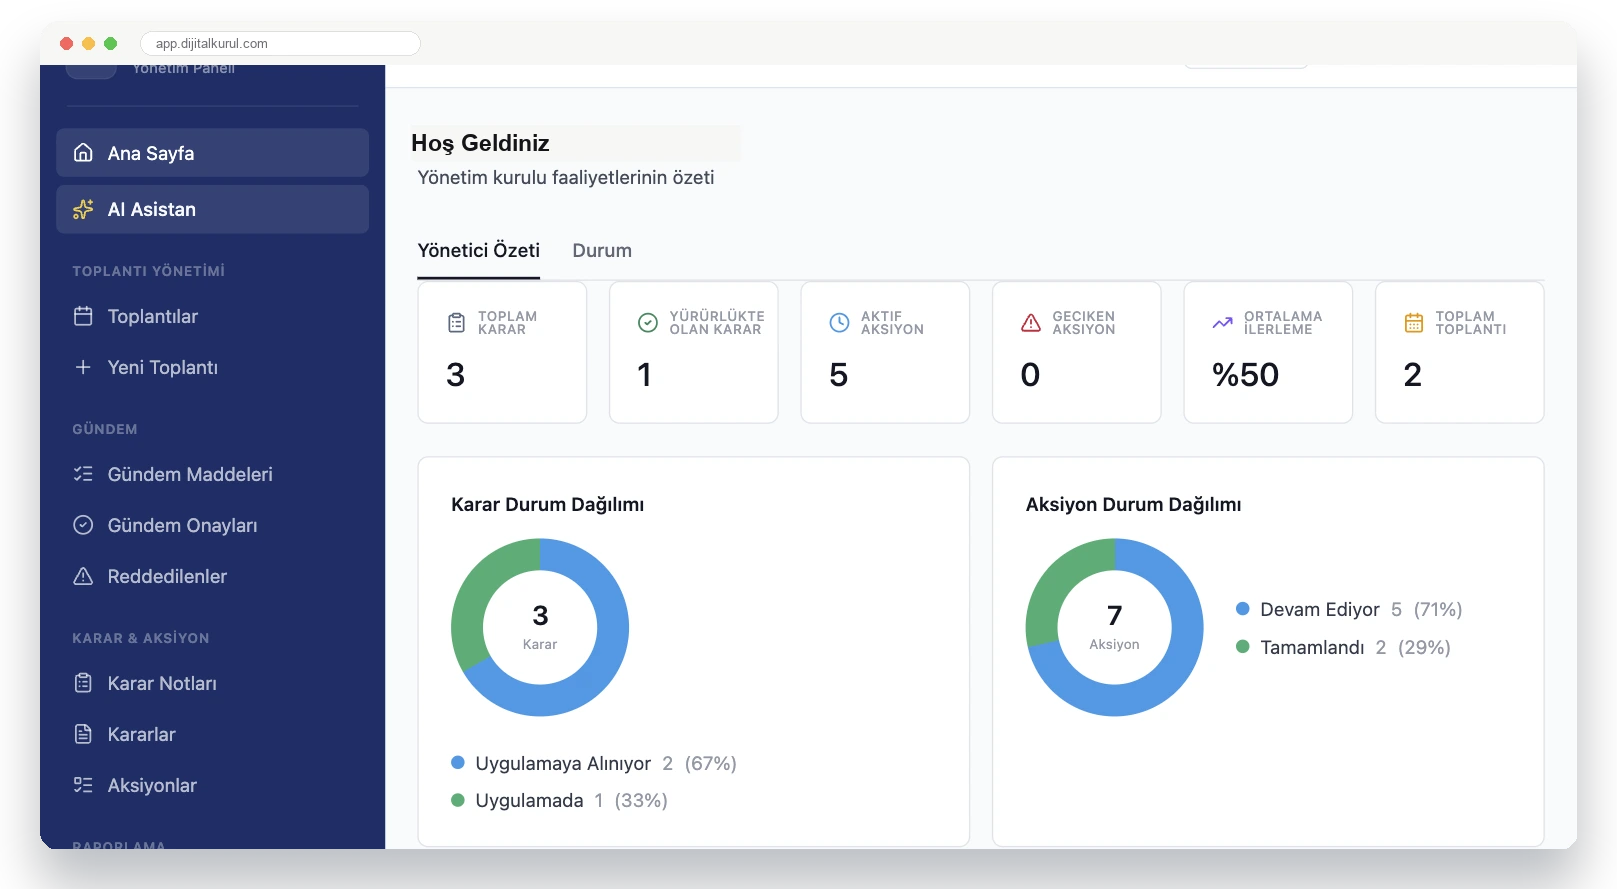This screenshot has height=889, width=1617.
Task: Click the Geciken Aksiyon warning icon
Action: [1031, 323]
